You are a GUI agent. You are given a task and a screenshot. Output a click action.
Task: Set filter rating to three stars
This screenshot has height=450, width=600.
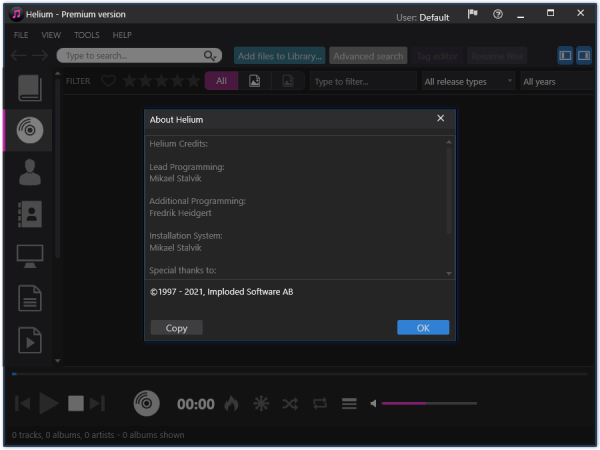click(x=162, y=81)
